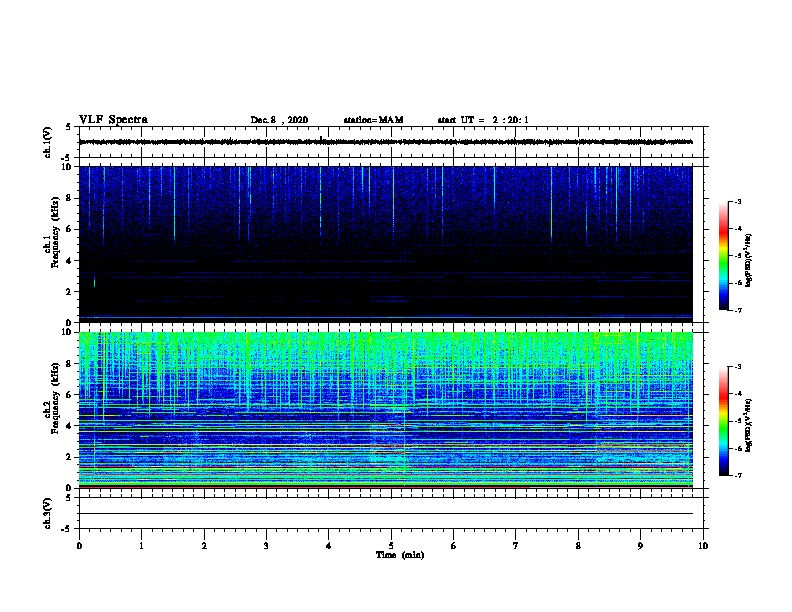Image resolution: width=792 pixels, height=612 pixels.
Task: Click the ch.2 spectrogram panel
Action: tap(385, 410)
